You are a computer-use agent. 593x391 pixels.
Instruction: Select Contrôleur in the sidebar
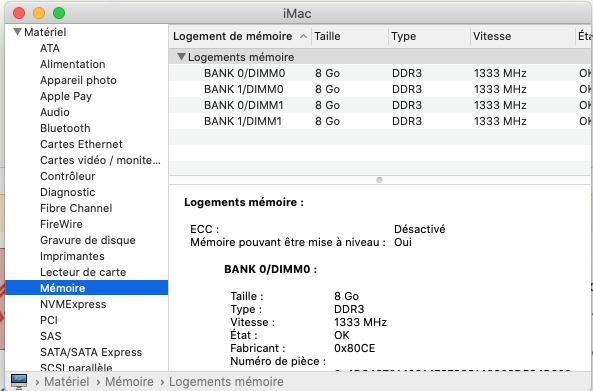67,176
